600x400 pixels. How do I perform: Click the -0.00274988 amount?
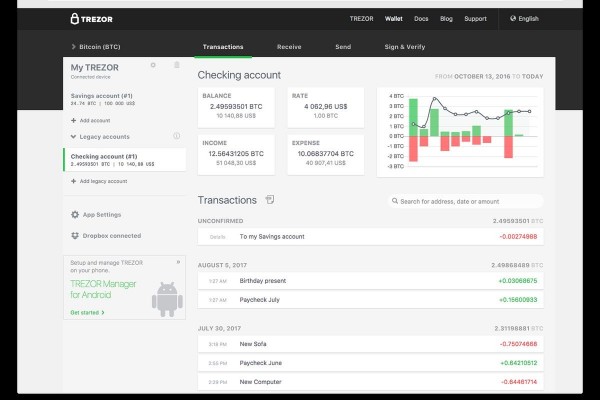point(518,237)
